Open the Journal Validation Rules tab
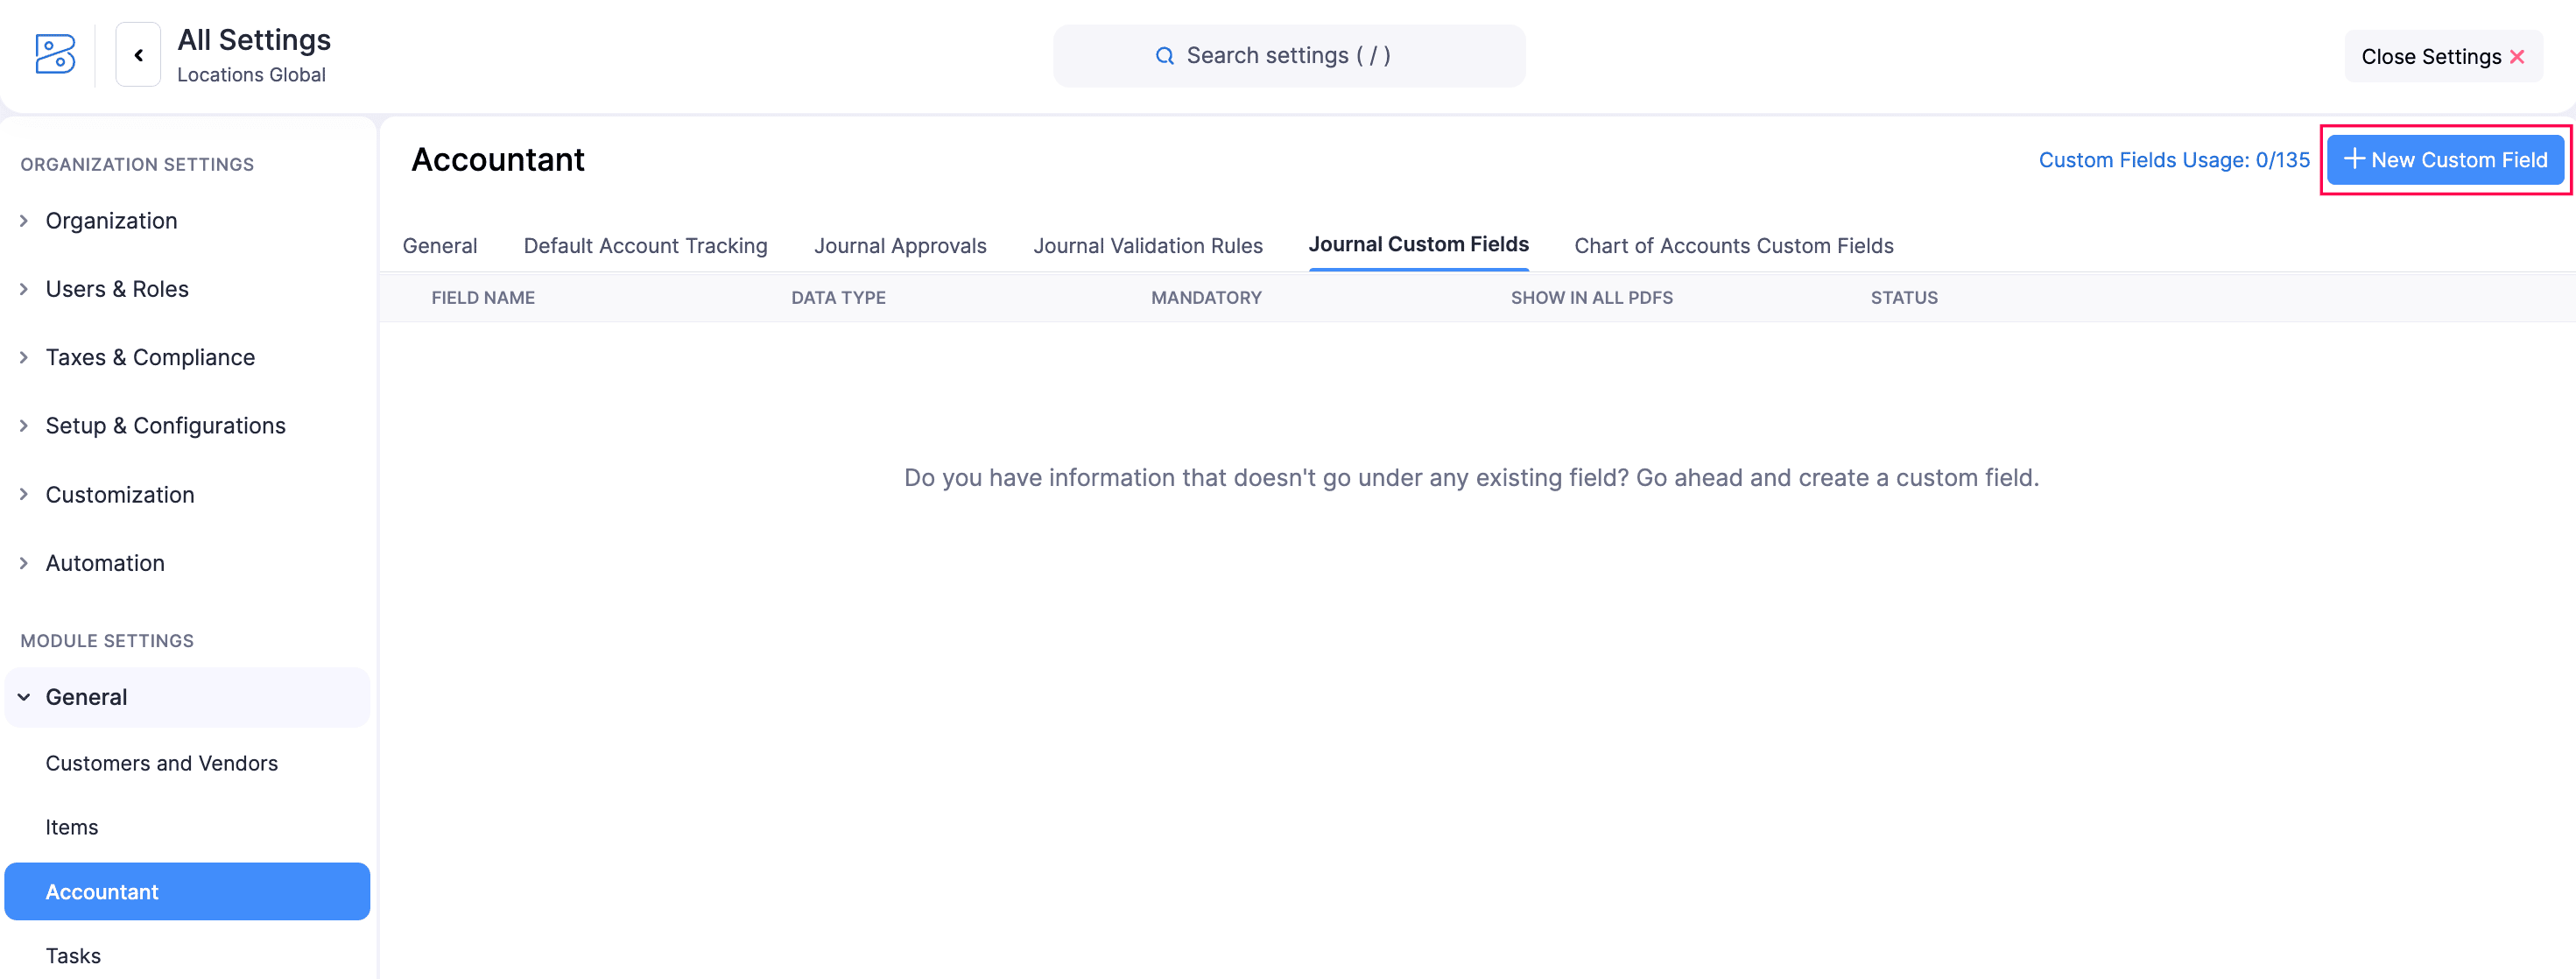 [x=1147, y=246]
